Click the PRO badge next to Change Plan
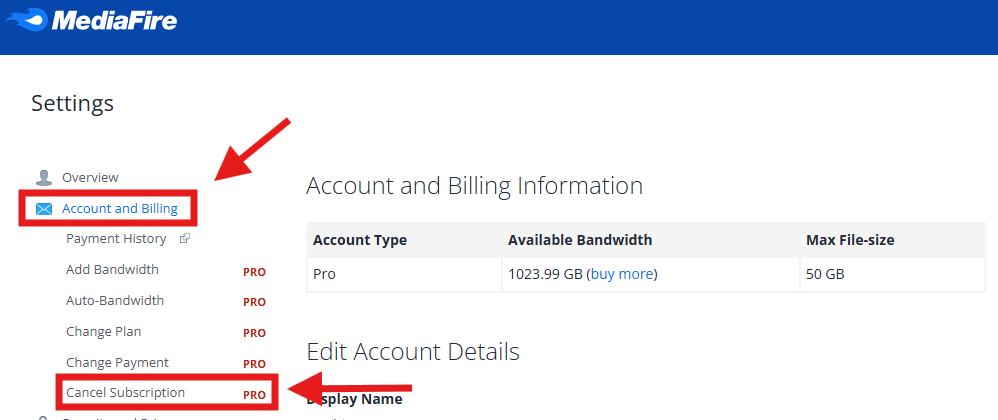Screen dimensions: 998x420 (x=254, y=333)
